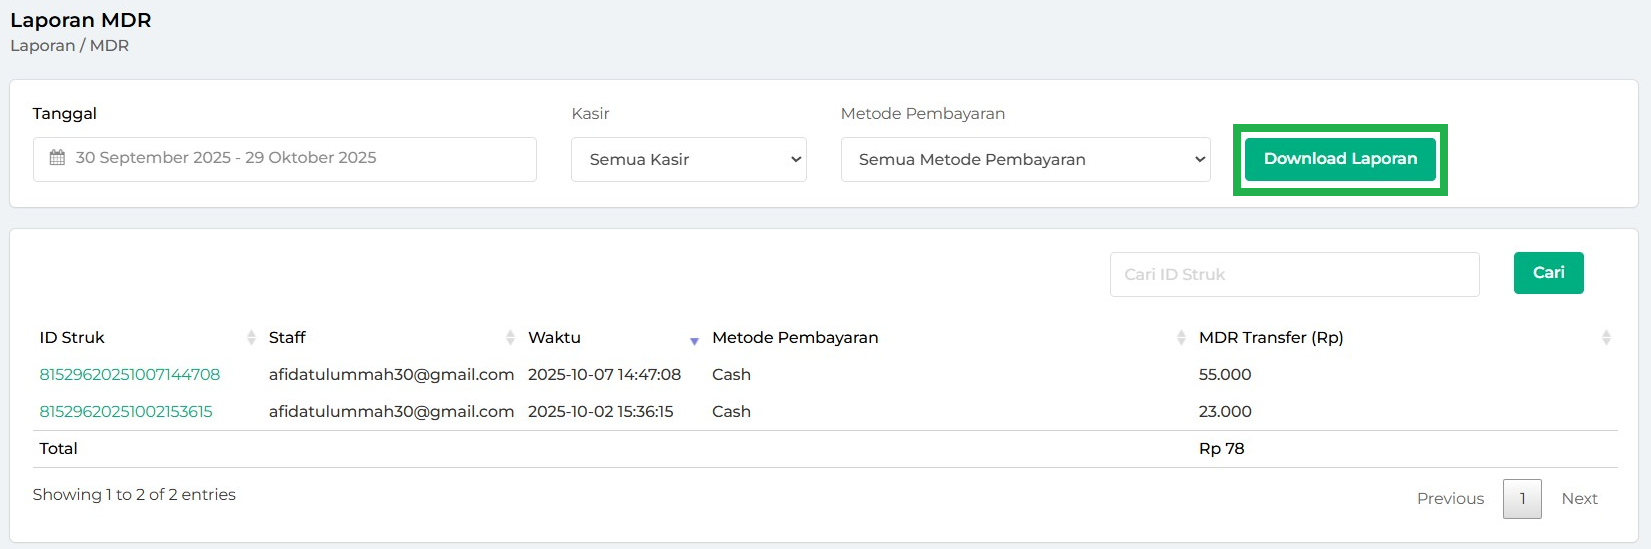The width and height of the screenshot is (1651, 549).
Task: Go to the Next page
Action: pos(1579,499)
